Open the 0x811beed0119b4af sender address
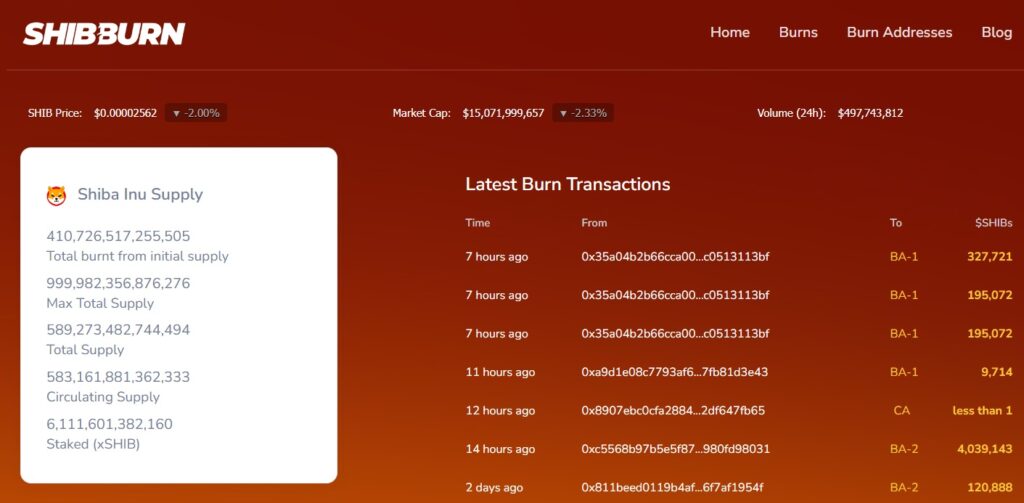This screenshot has width=1024, height=503. [672, 488]
